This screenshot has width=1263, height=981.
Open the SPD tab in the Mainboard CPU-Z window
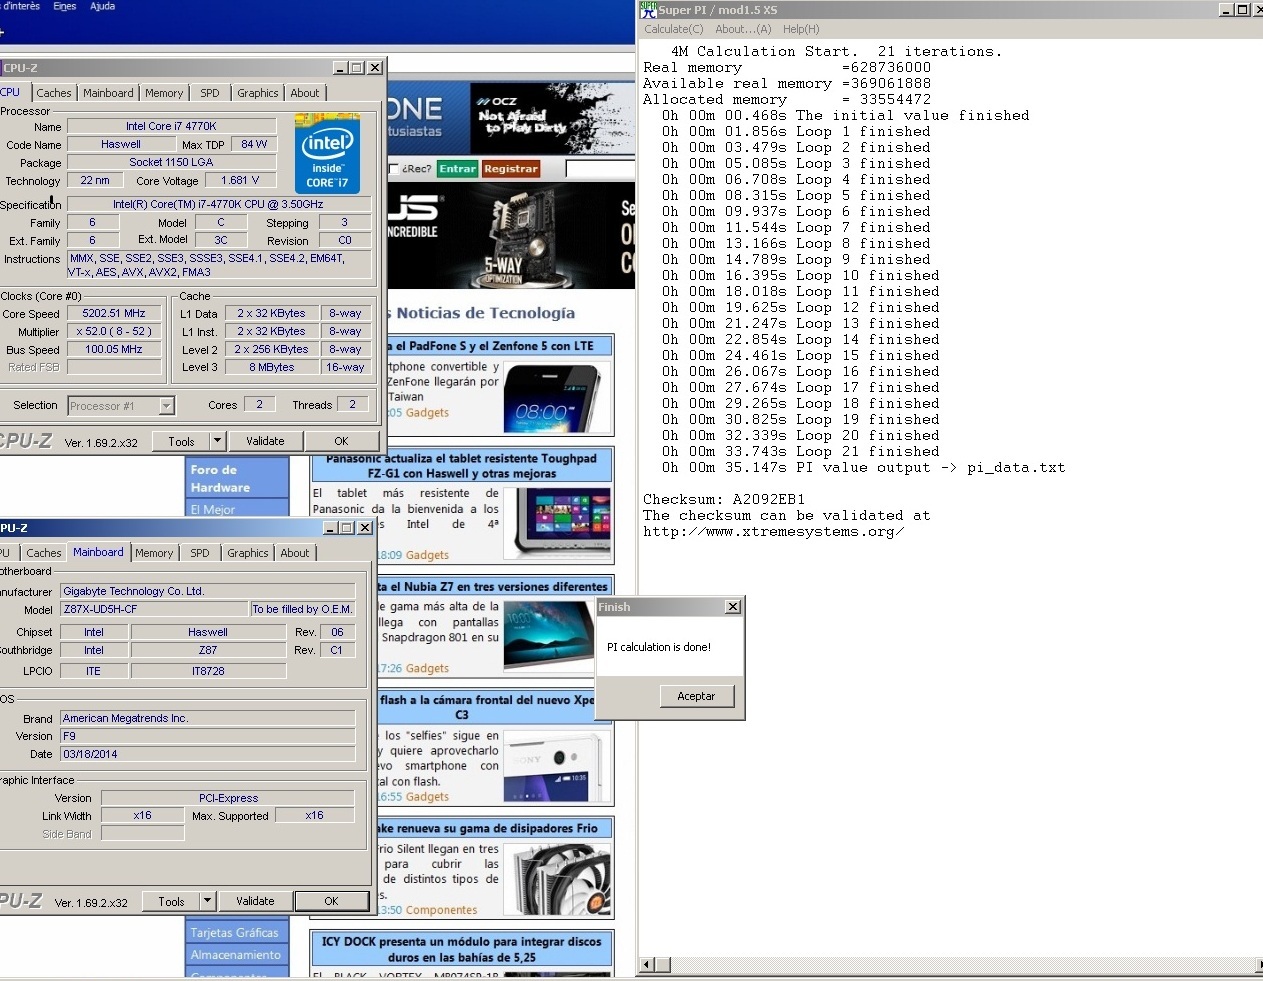[x=200, y=553]
